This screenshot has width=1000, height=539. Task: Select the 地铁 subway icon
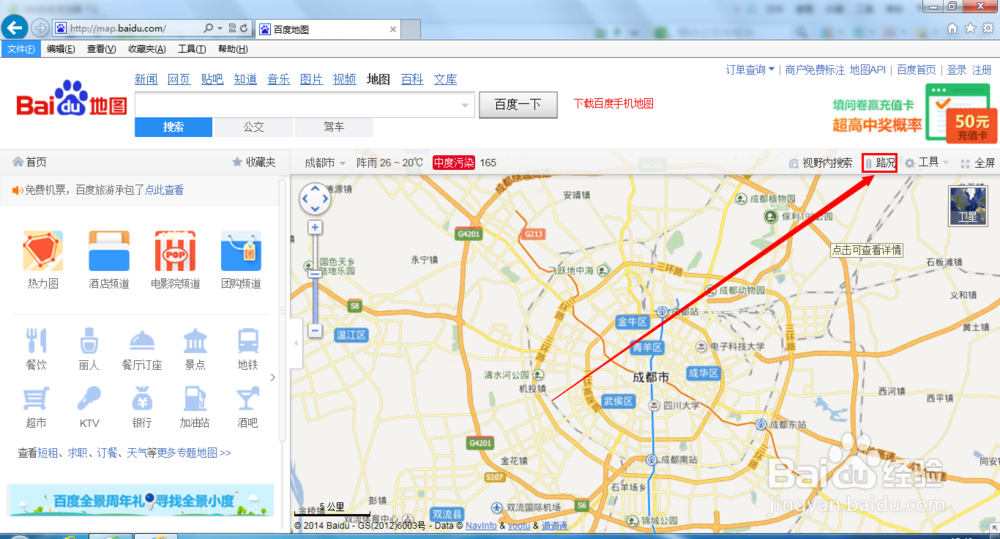(247, 341)
